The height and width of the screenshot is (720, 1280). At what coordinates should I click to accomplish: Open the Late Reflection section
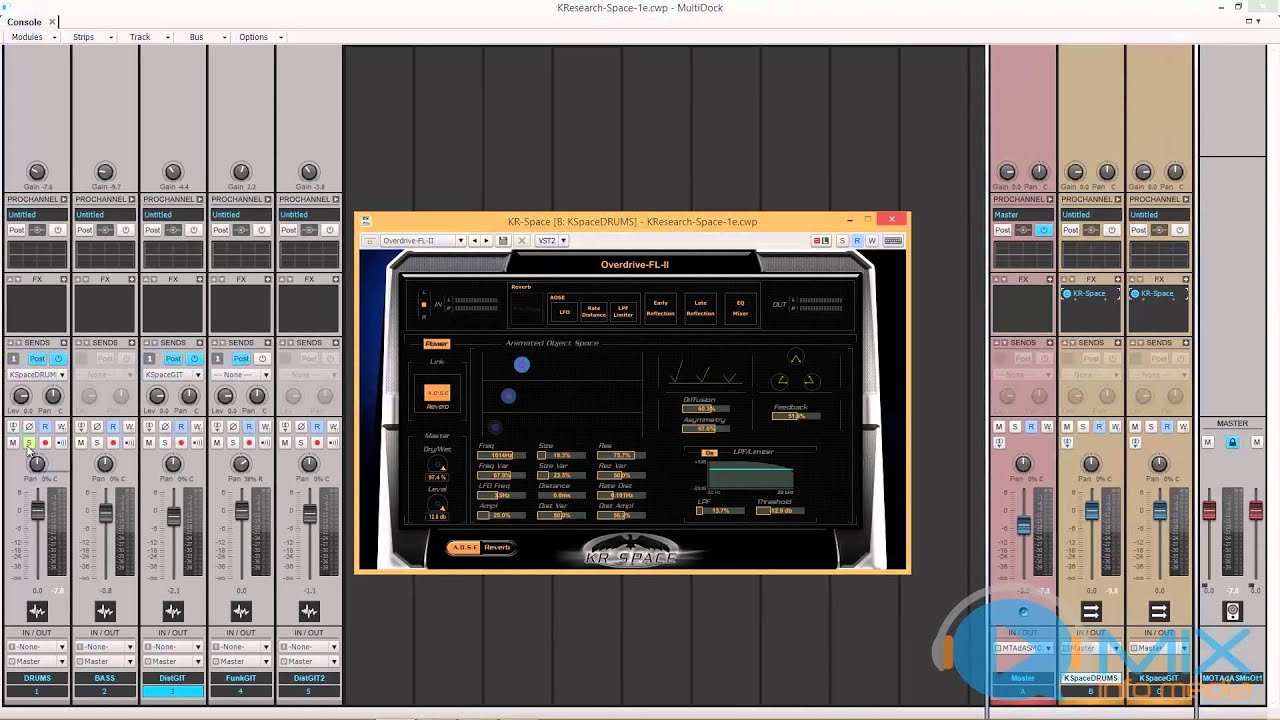[700, 307]
